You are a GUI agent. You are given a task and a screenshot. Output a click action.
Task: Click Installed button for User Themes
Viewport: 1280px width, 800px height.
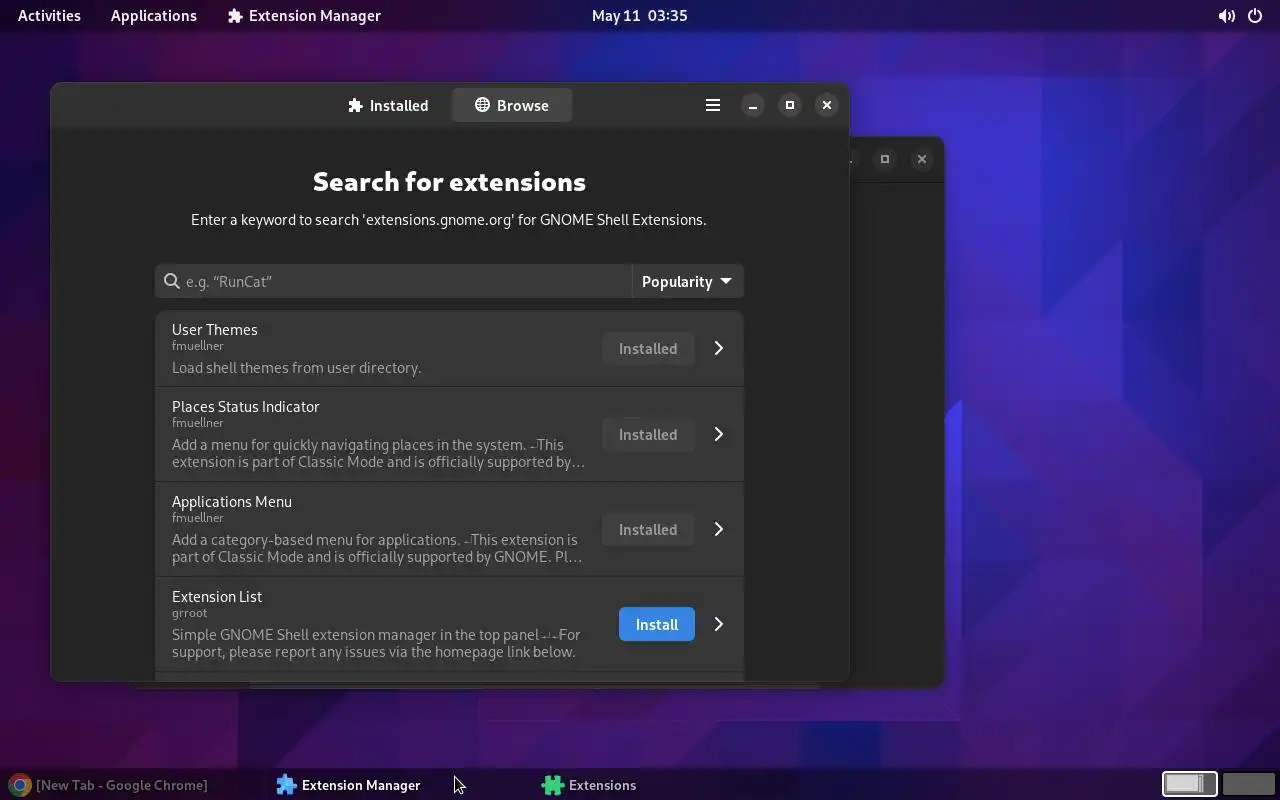(648, 348)
